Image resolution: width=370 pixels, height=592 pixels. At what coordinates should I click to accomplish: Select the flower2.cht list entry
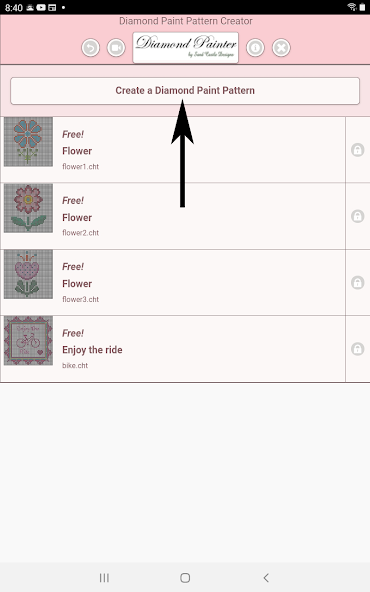[x=173, y=216]
